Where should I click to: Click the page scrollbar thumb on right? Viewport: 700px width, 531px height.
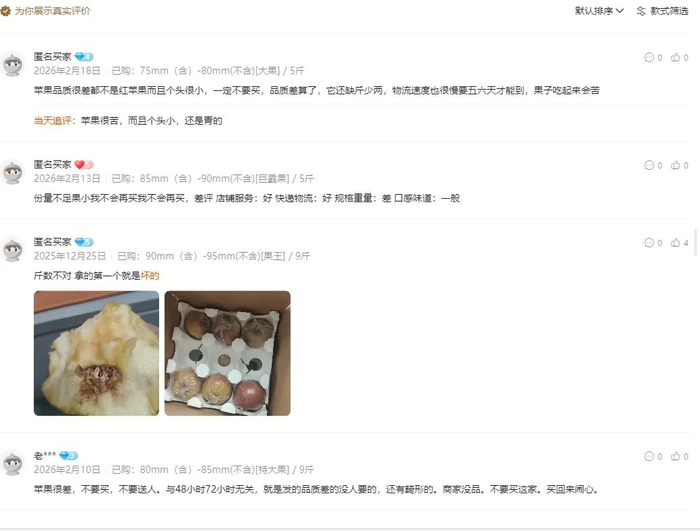tap(696, 242)
